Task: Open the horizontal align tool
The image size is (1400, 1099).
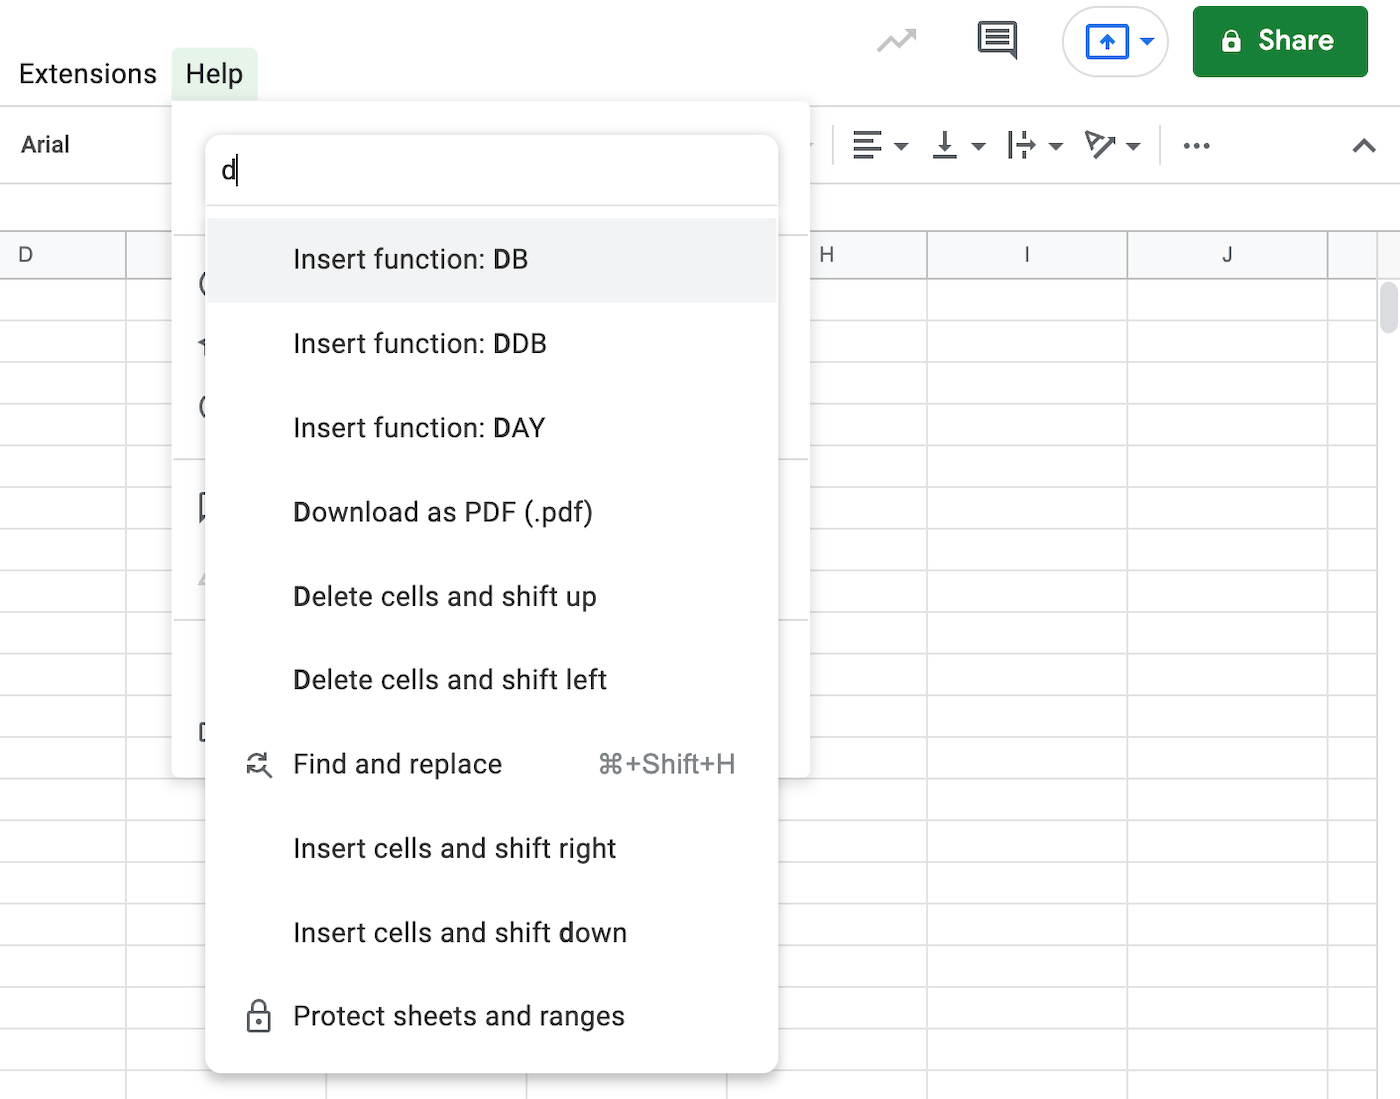Action: tap(866, 145)
